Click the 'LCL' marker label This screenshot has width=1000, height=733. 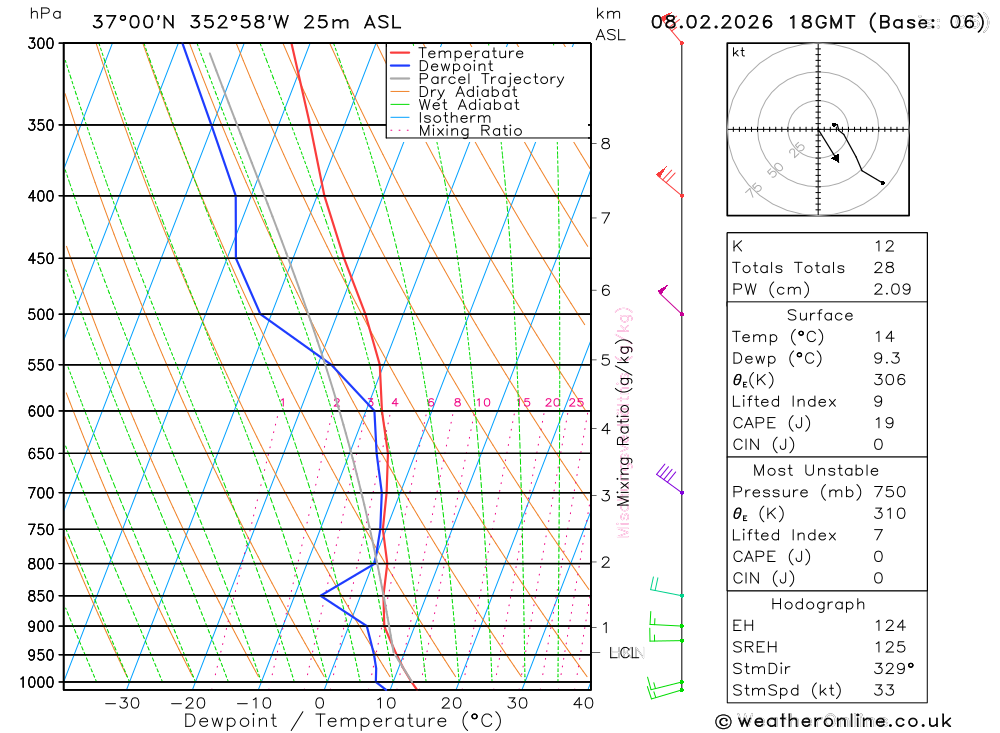click(624, 653)
